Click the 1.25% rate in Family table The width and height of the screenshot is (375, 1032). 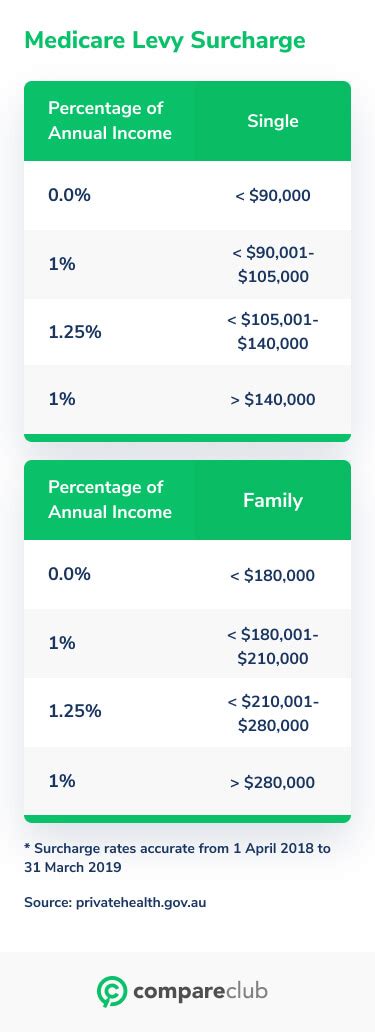(75, 711)
